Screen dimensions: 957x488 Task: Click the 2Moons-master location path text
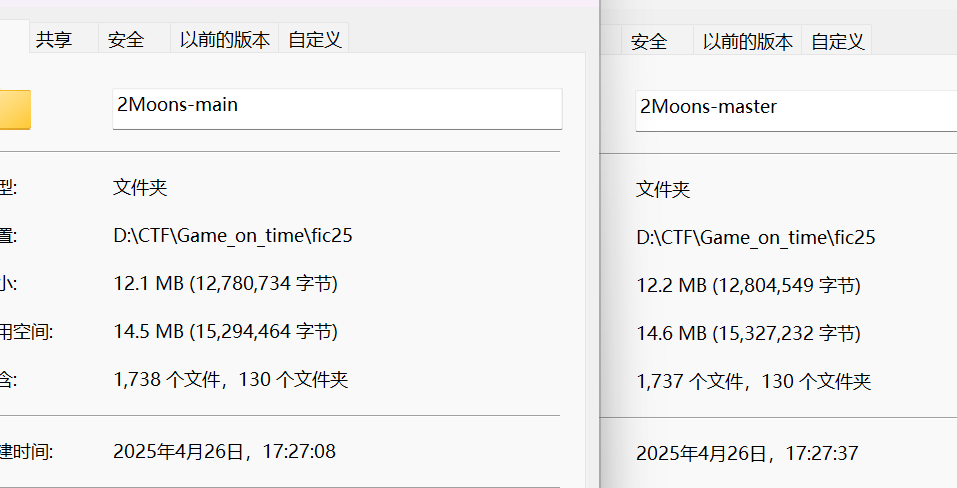tap(756, 238)
